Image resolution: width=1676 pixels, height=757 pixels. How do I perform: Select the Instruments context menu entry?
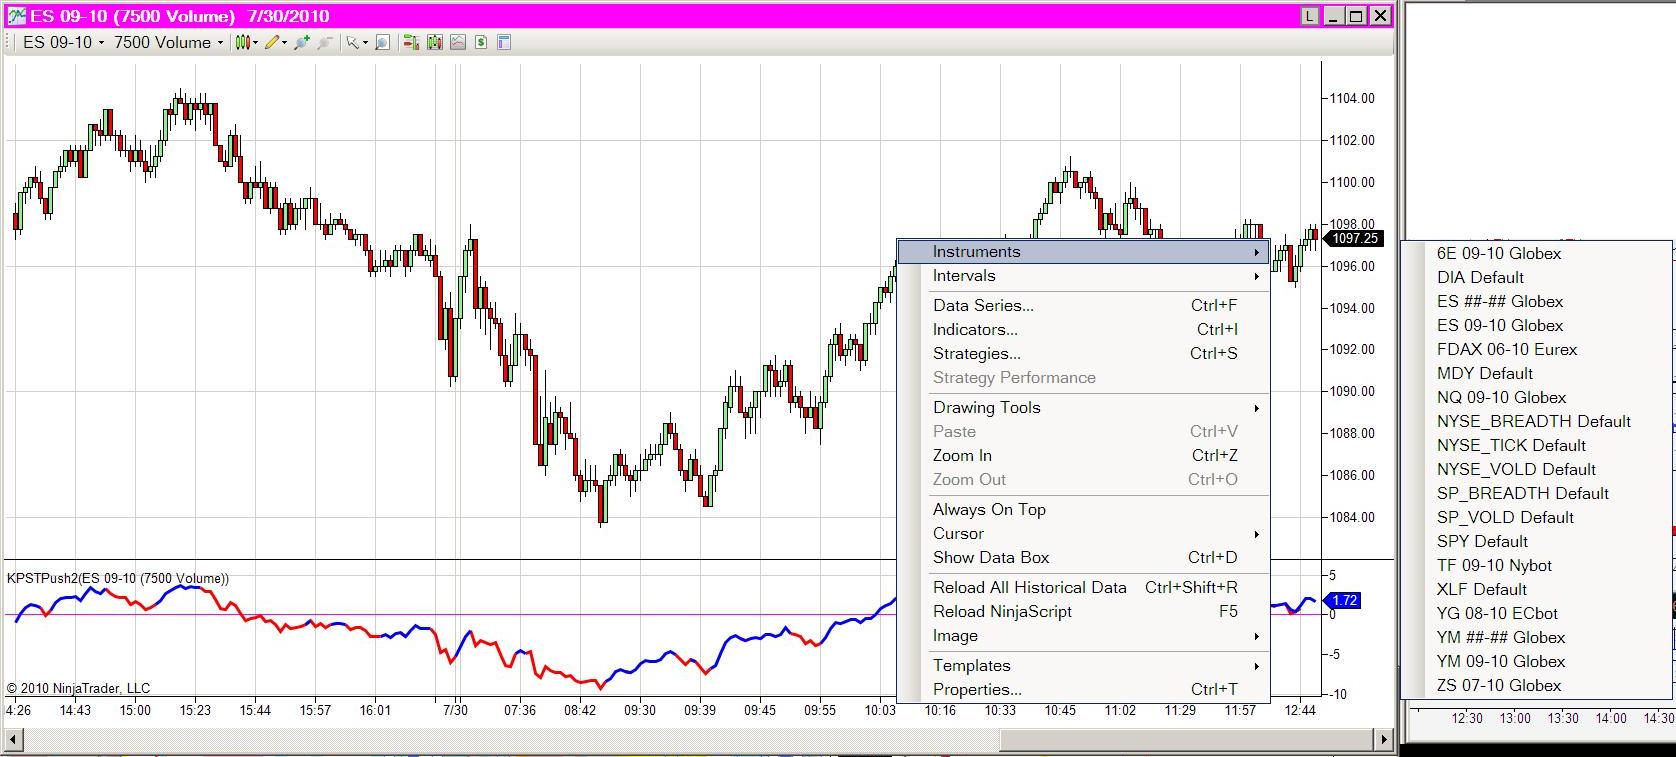click(1083, 252)
